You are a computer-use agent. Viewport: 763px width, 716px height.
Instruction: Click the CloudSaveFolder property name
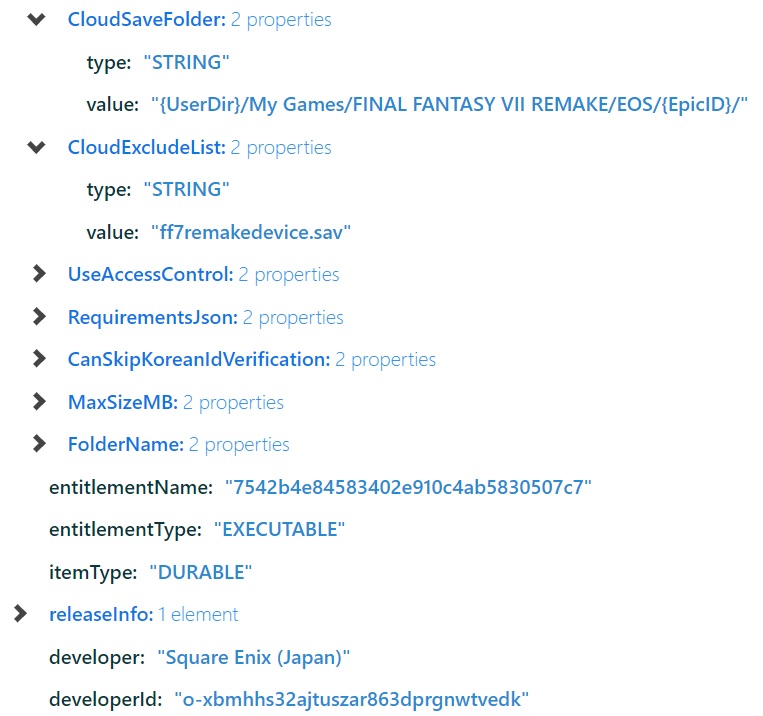point(146,19)
